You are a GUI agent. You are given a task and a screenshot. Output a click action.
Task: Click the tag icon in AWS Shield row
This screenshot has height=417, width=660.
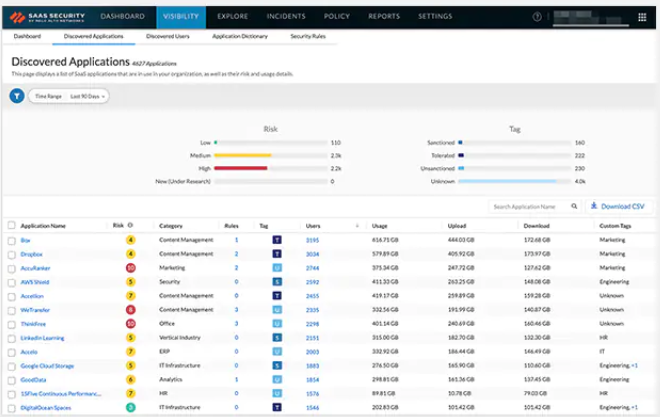tap(277, 282)
